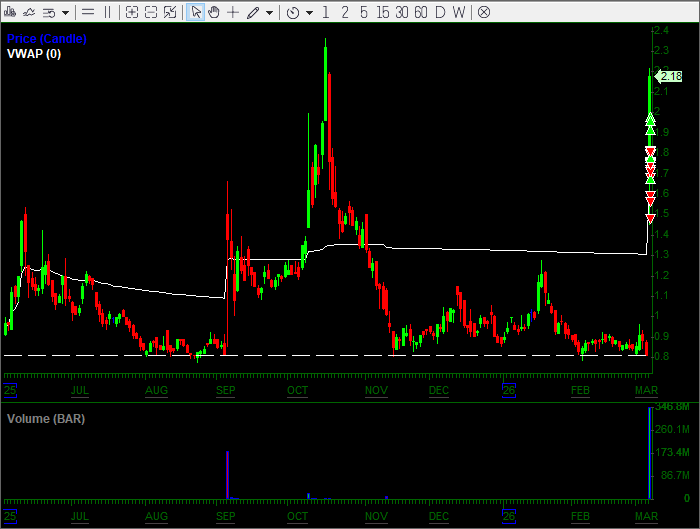Viewport: 700px width, 529px height.
Task: Switch to daily D interval
Action: [x=440, y=12]
